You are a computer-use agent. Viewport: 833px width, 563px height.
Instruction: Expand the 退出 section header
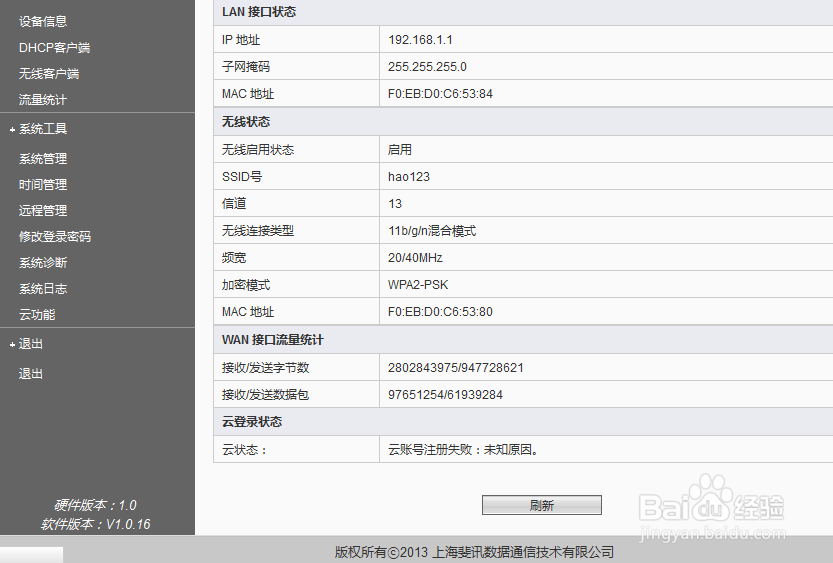[31, 344]
